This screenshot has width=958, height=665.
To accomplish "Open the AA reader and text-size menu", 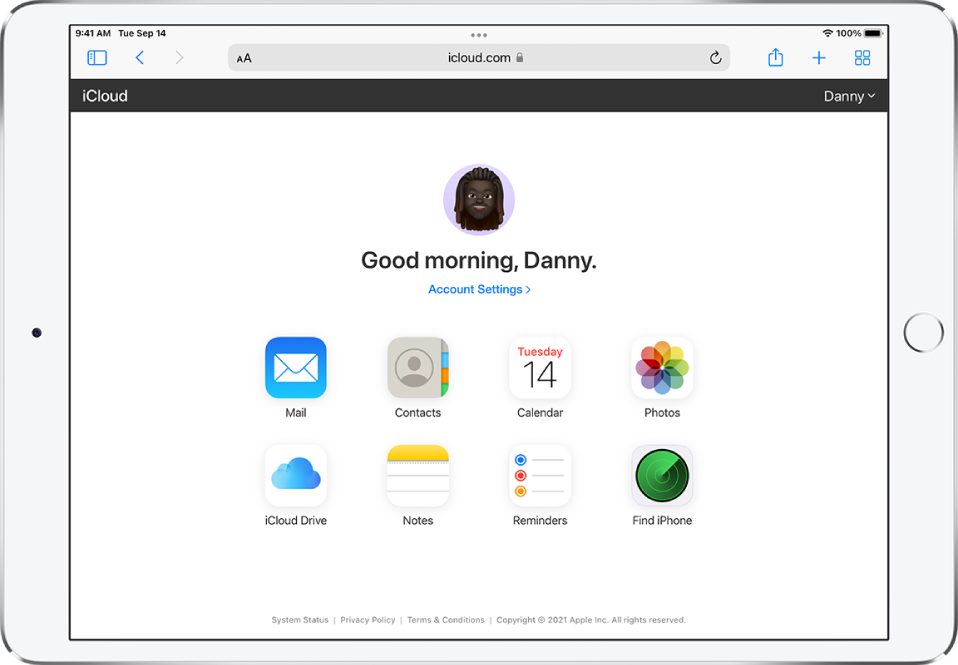I will pos(244,58).
